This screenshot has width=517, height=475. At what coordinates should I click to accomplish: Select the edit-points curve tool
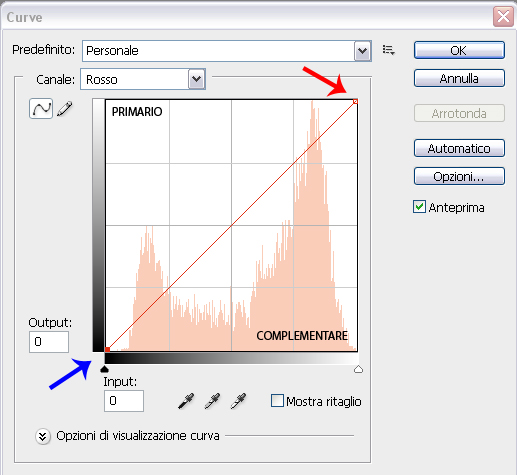[x=41, y=108]
